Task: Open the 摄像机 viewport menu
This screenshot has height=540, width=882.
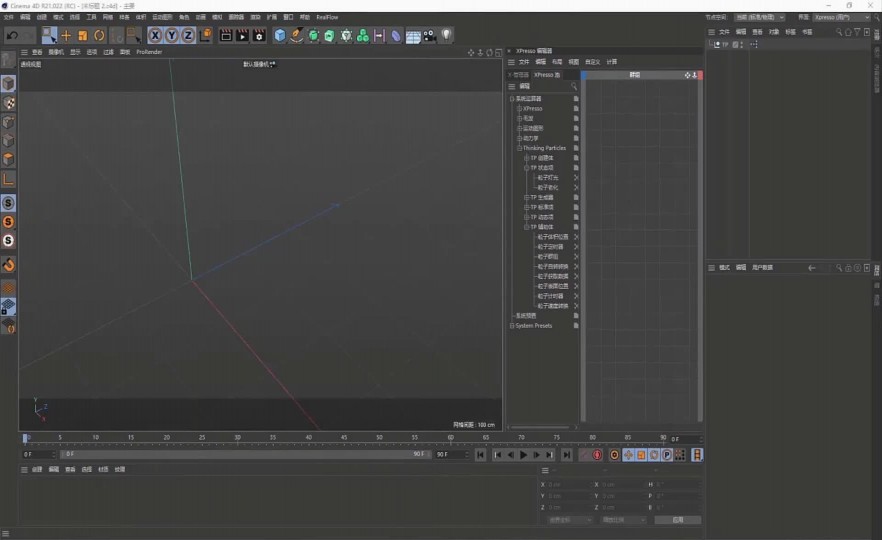Action: click(56, 52)
